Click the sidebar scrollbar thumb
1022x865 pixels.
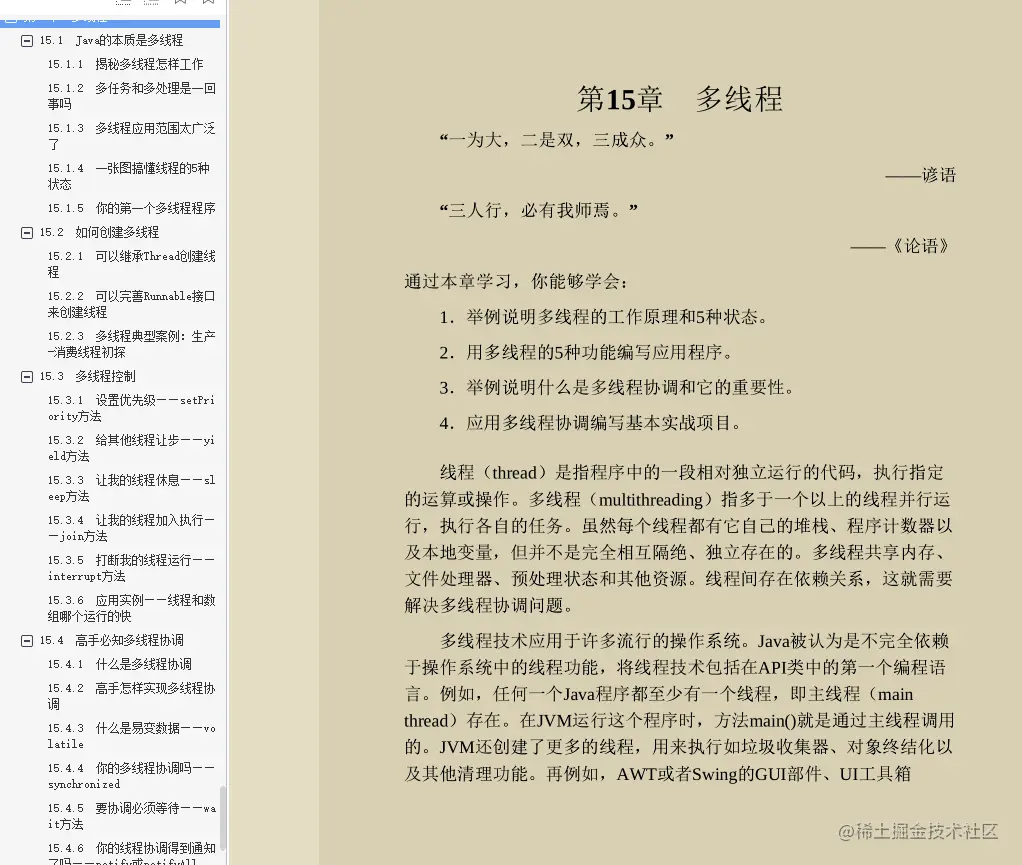click(x=223, y=815)
